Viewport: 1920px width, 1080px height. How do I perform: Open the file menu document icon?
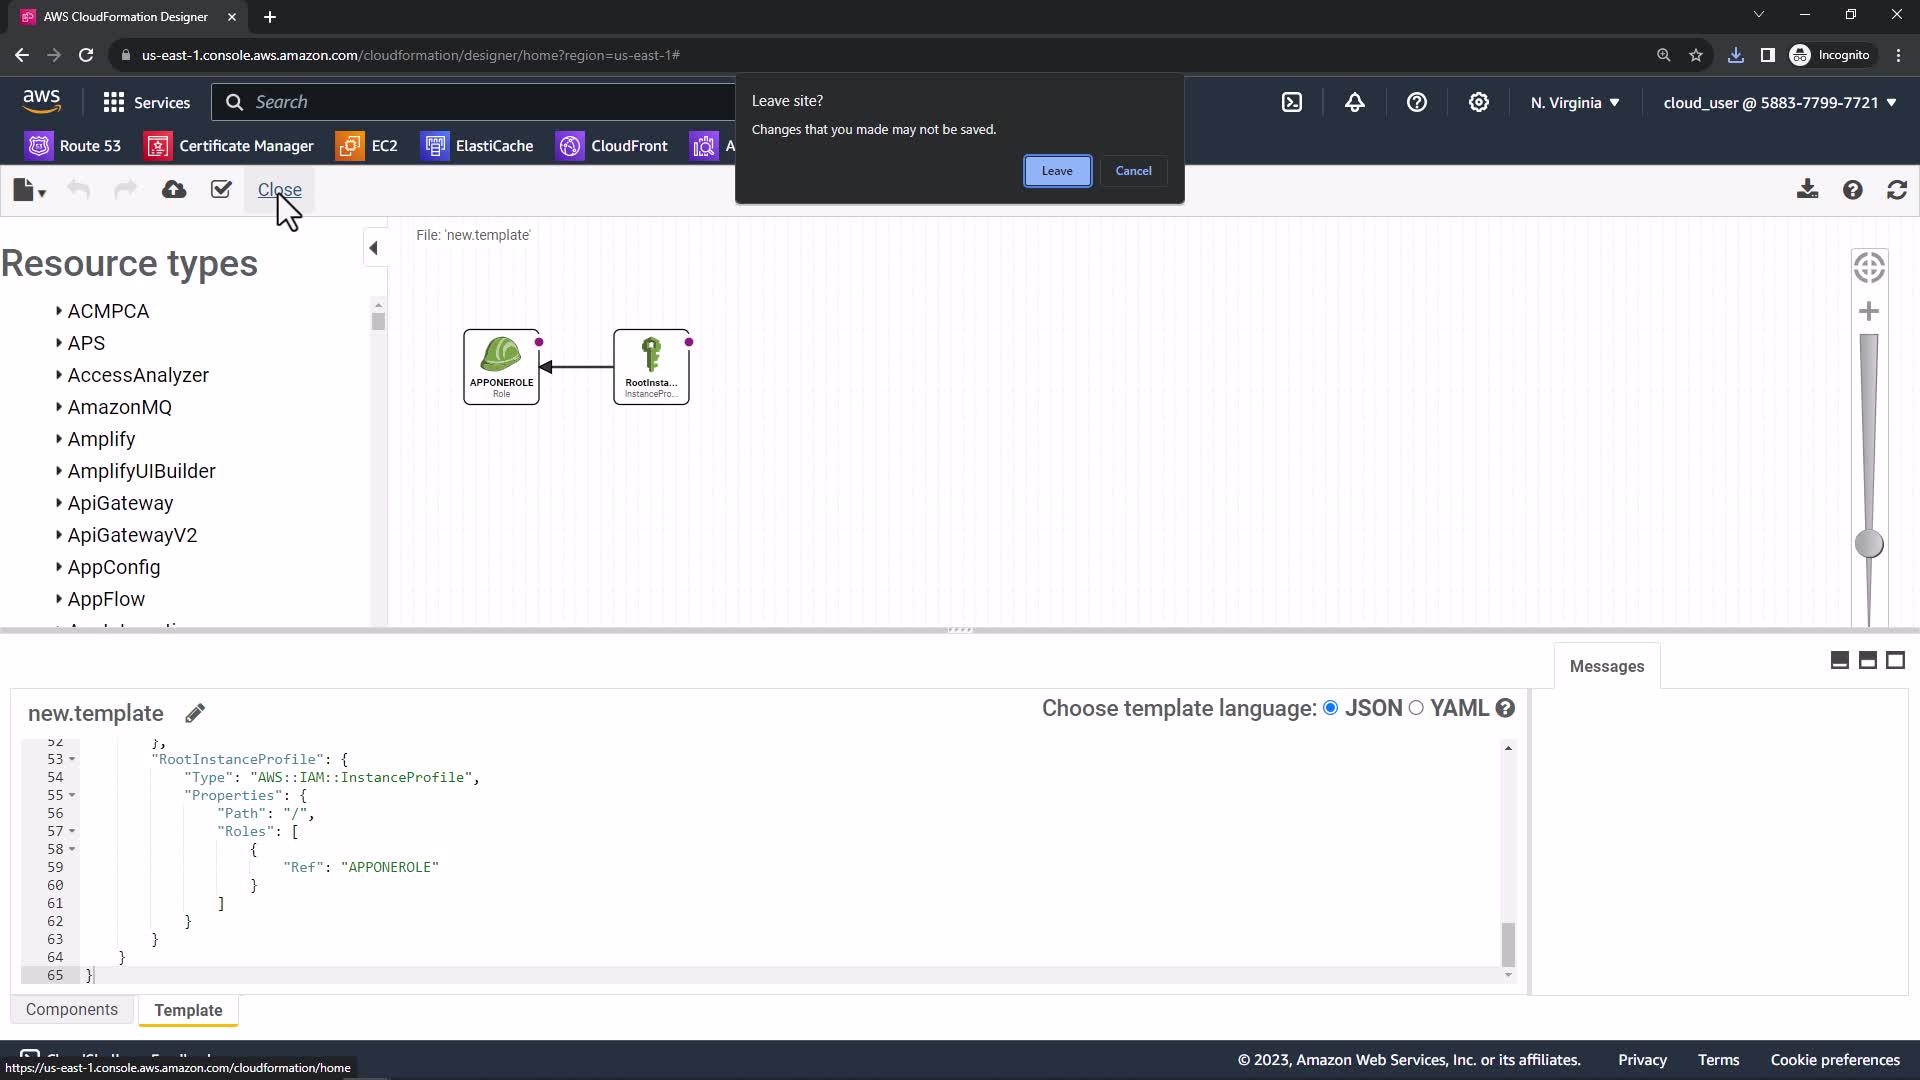click(28, 190)
